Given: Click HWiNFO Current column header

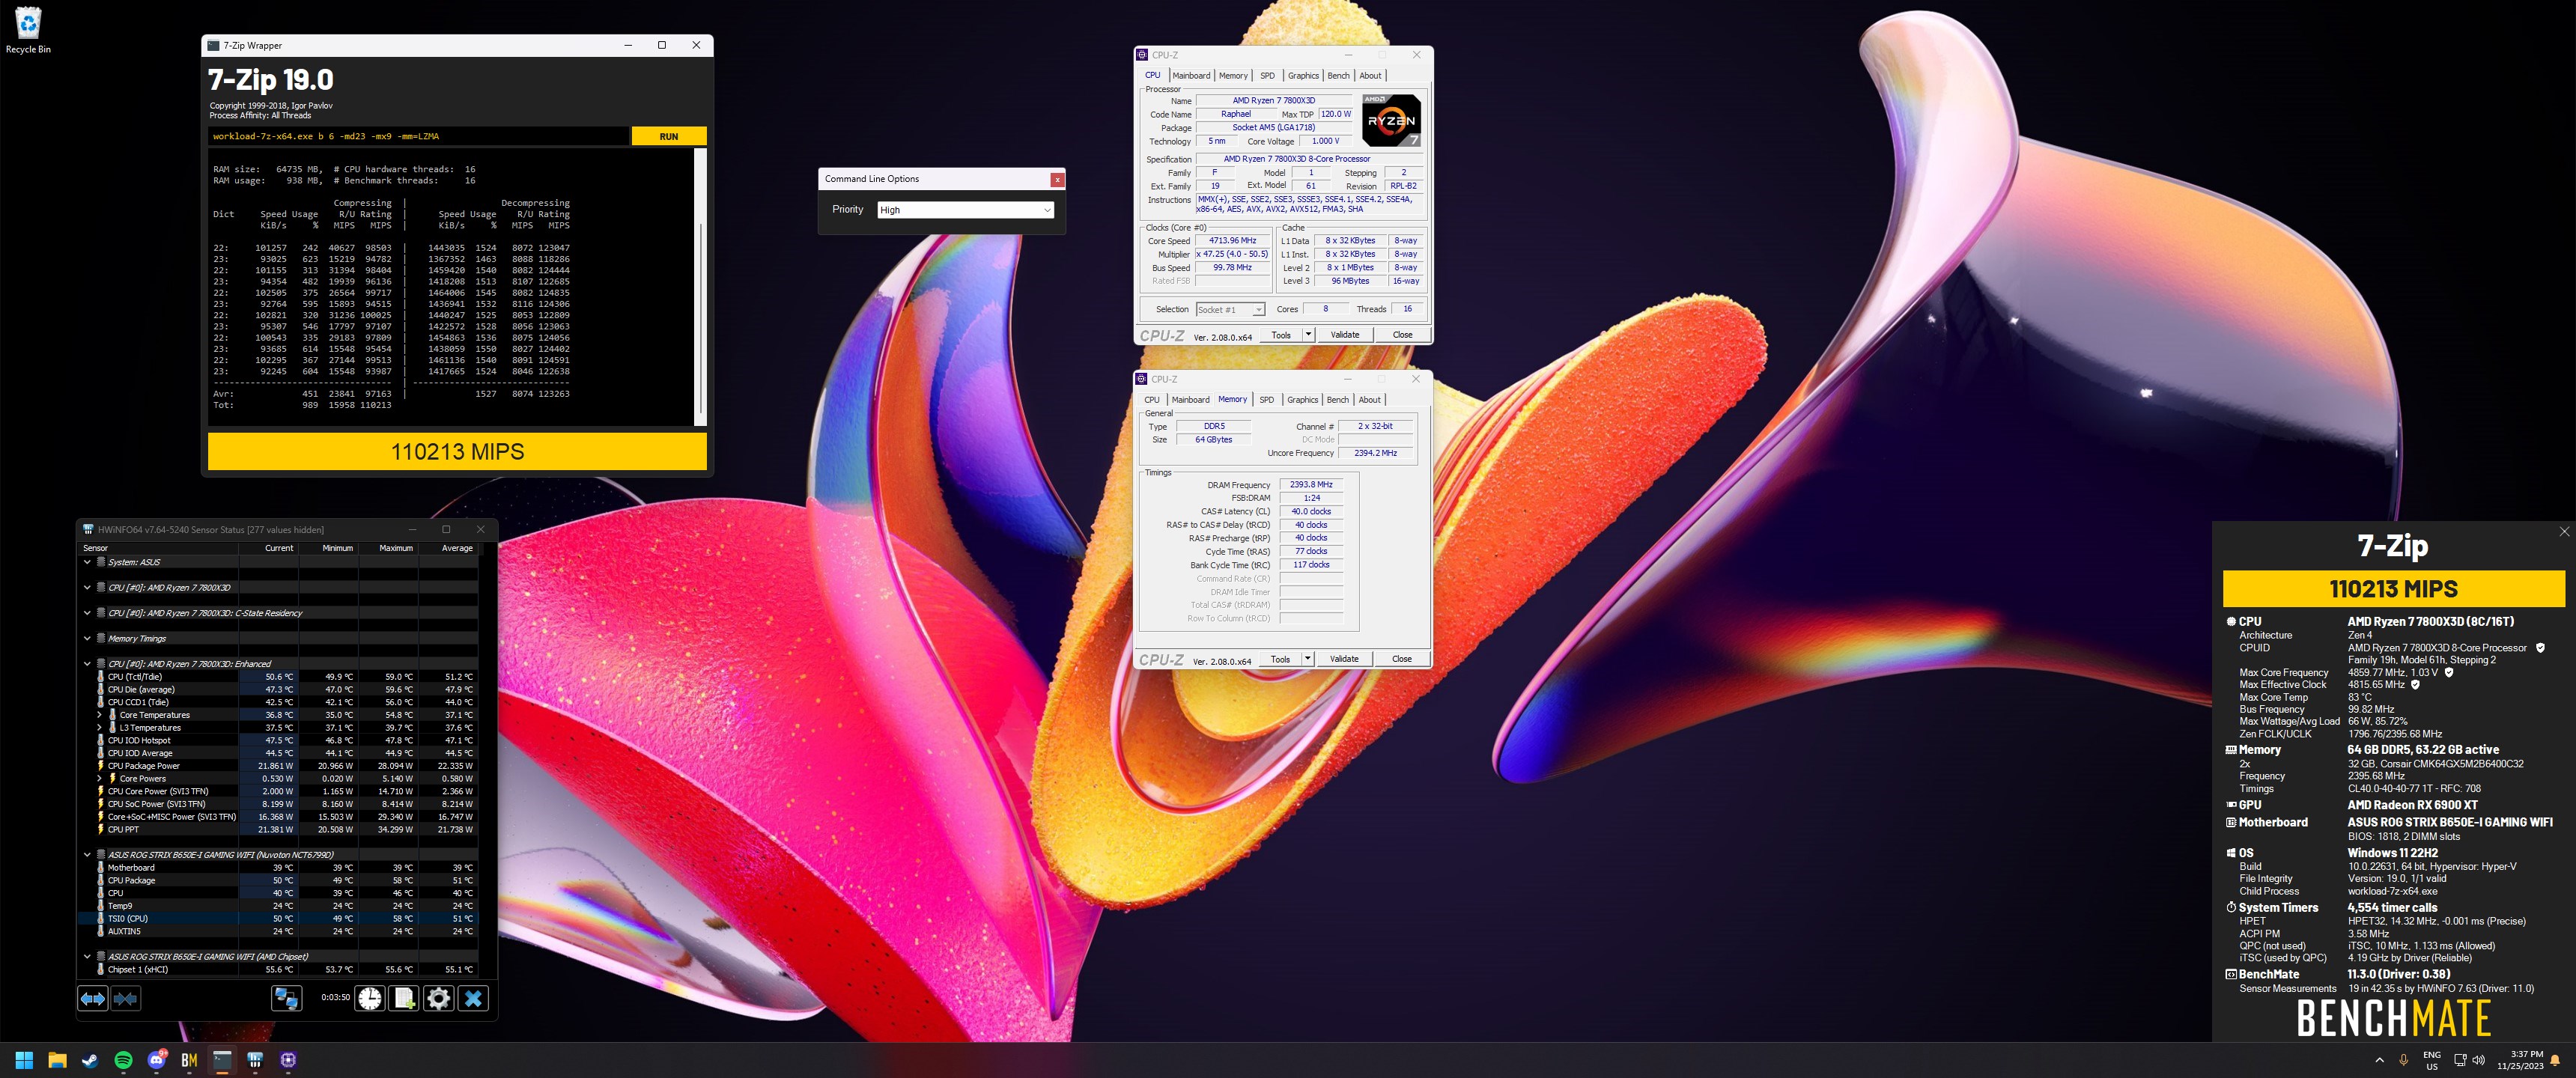Looking at the screenshot, I should [279, 548].
